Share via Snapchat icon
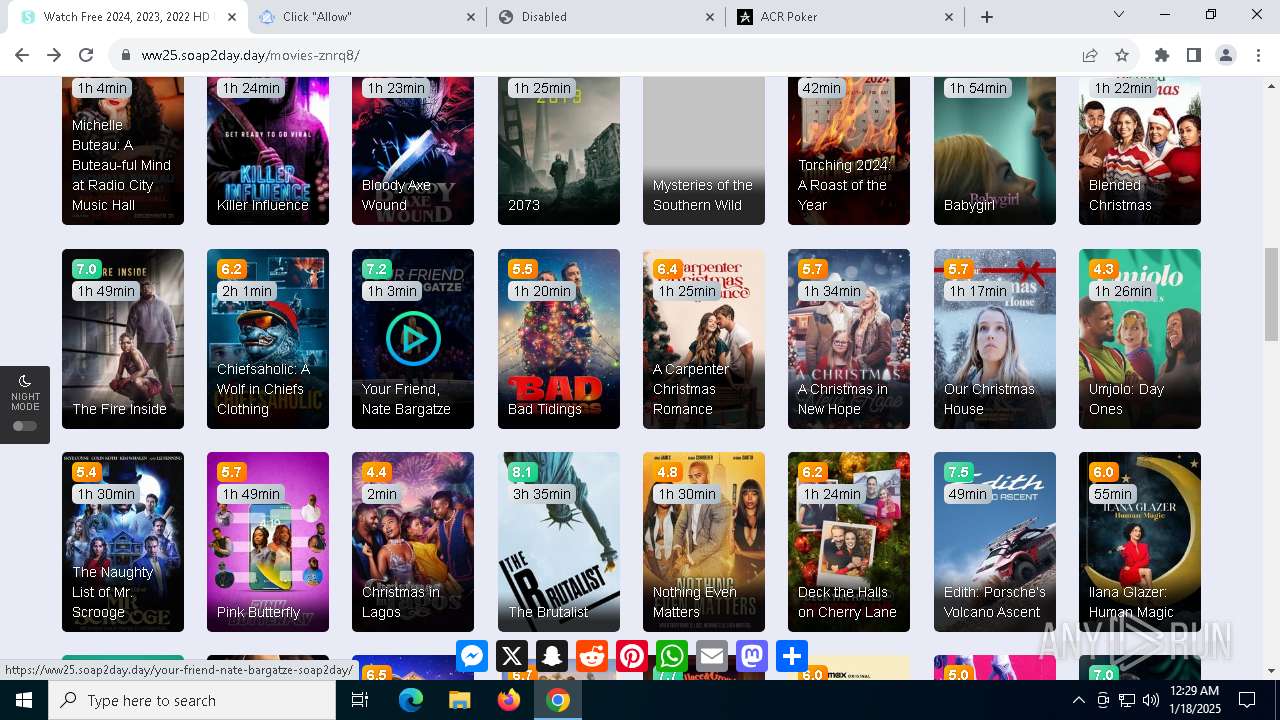This screenshot has width=1280, height=720. click(552, 656)
